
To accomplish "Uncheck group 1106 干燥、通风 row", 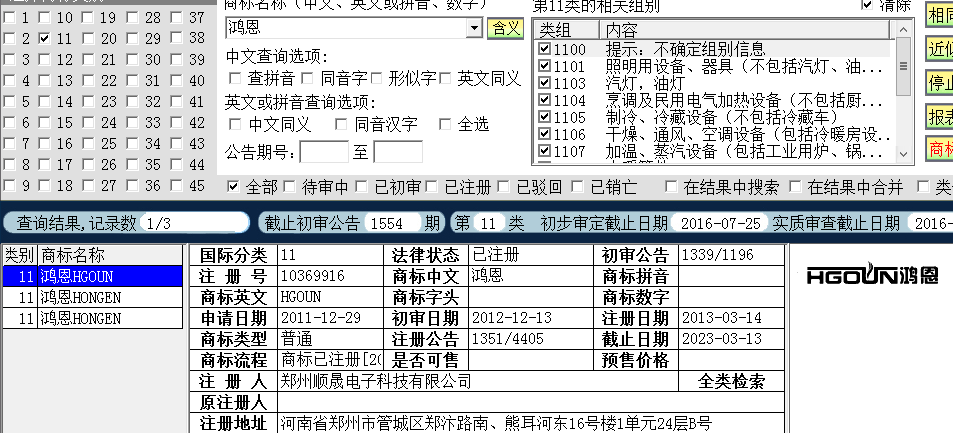I will (545, 134).
